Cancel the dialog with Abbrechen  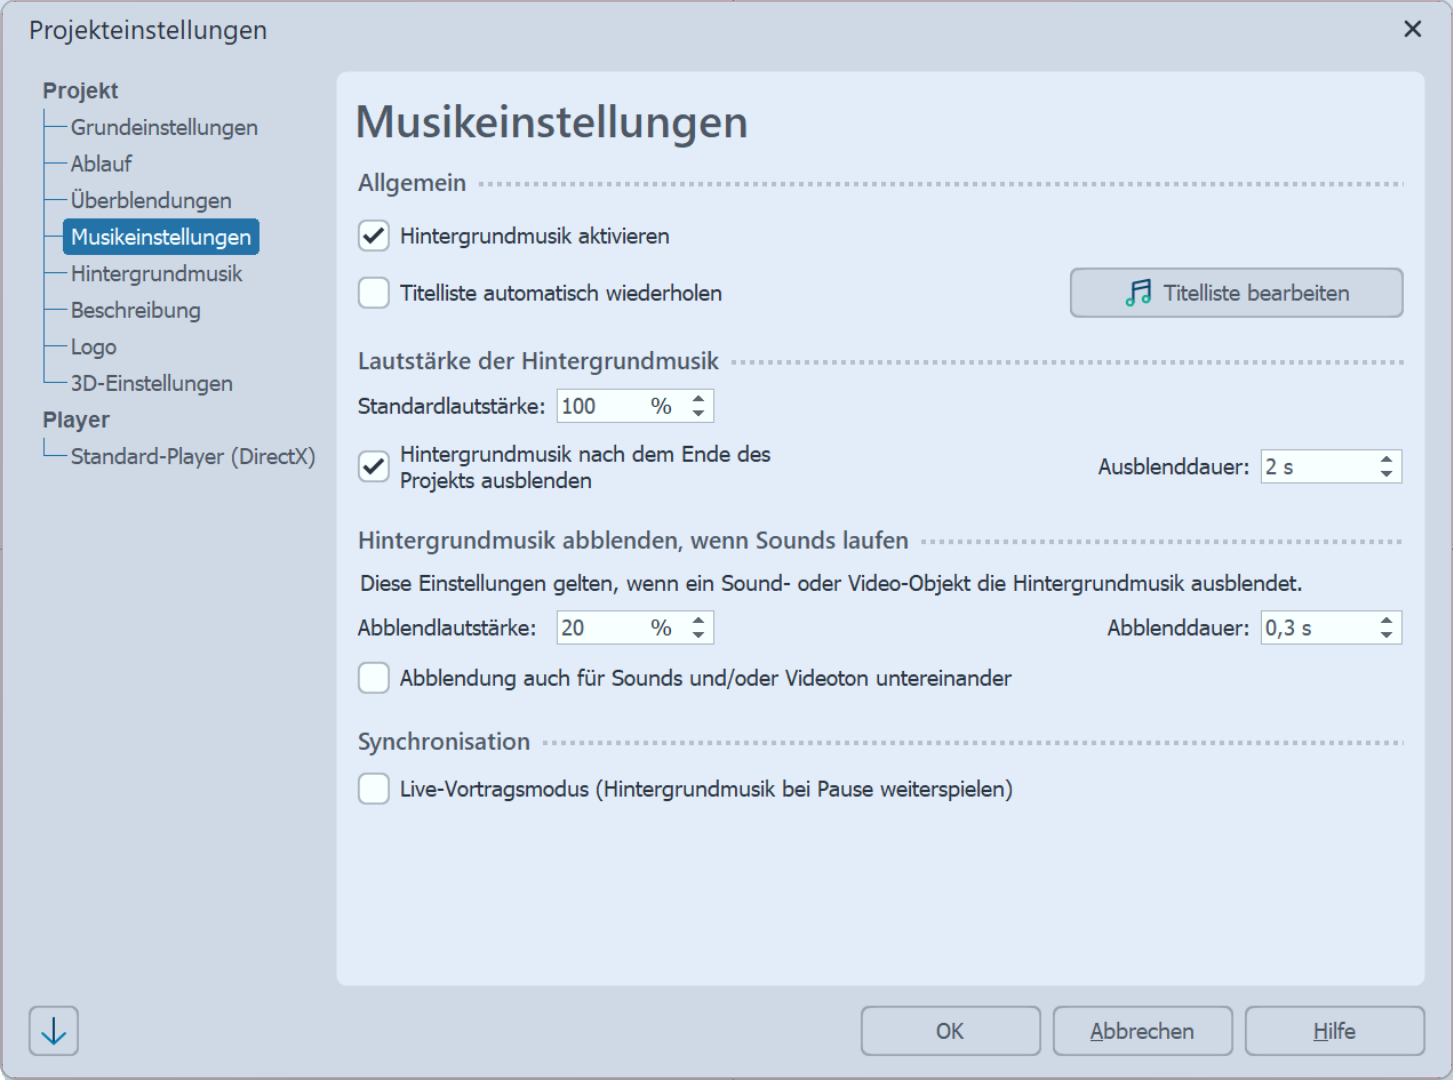pyautogui.click(x=1142, y=1030)
